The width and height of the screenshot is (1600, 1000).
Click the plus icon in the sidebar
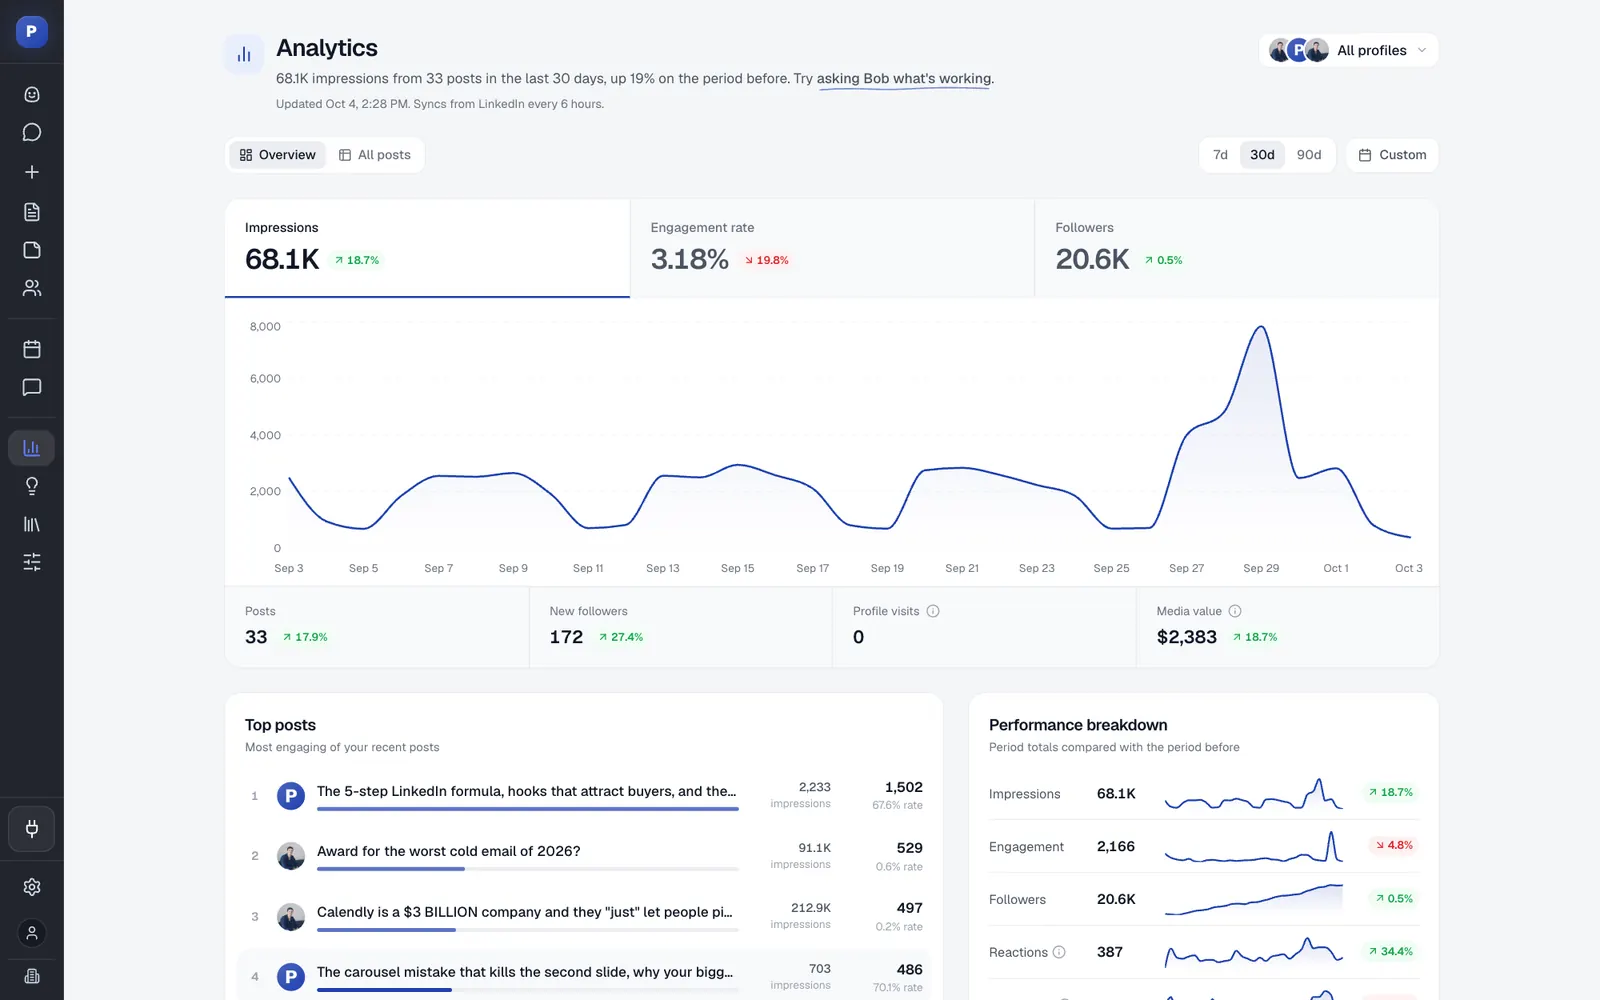point(32,172)
